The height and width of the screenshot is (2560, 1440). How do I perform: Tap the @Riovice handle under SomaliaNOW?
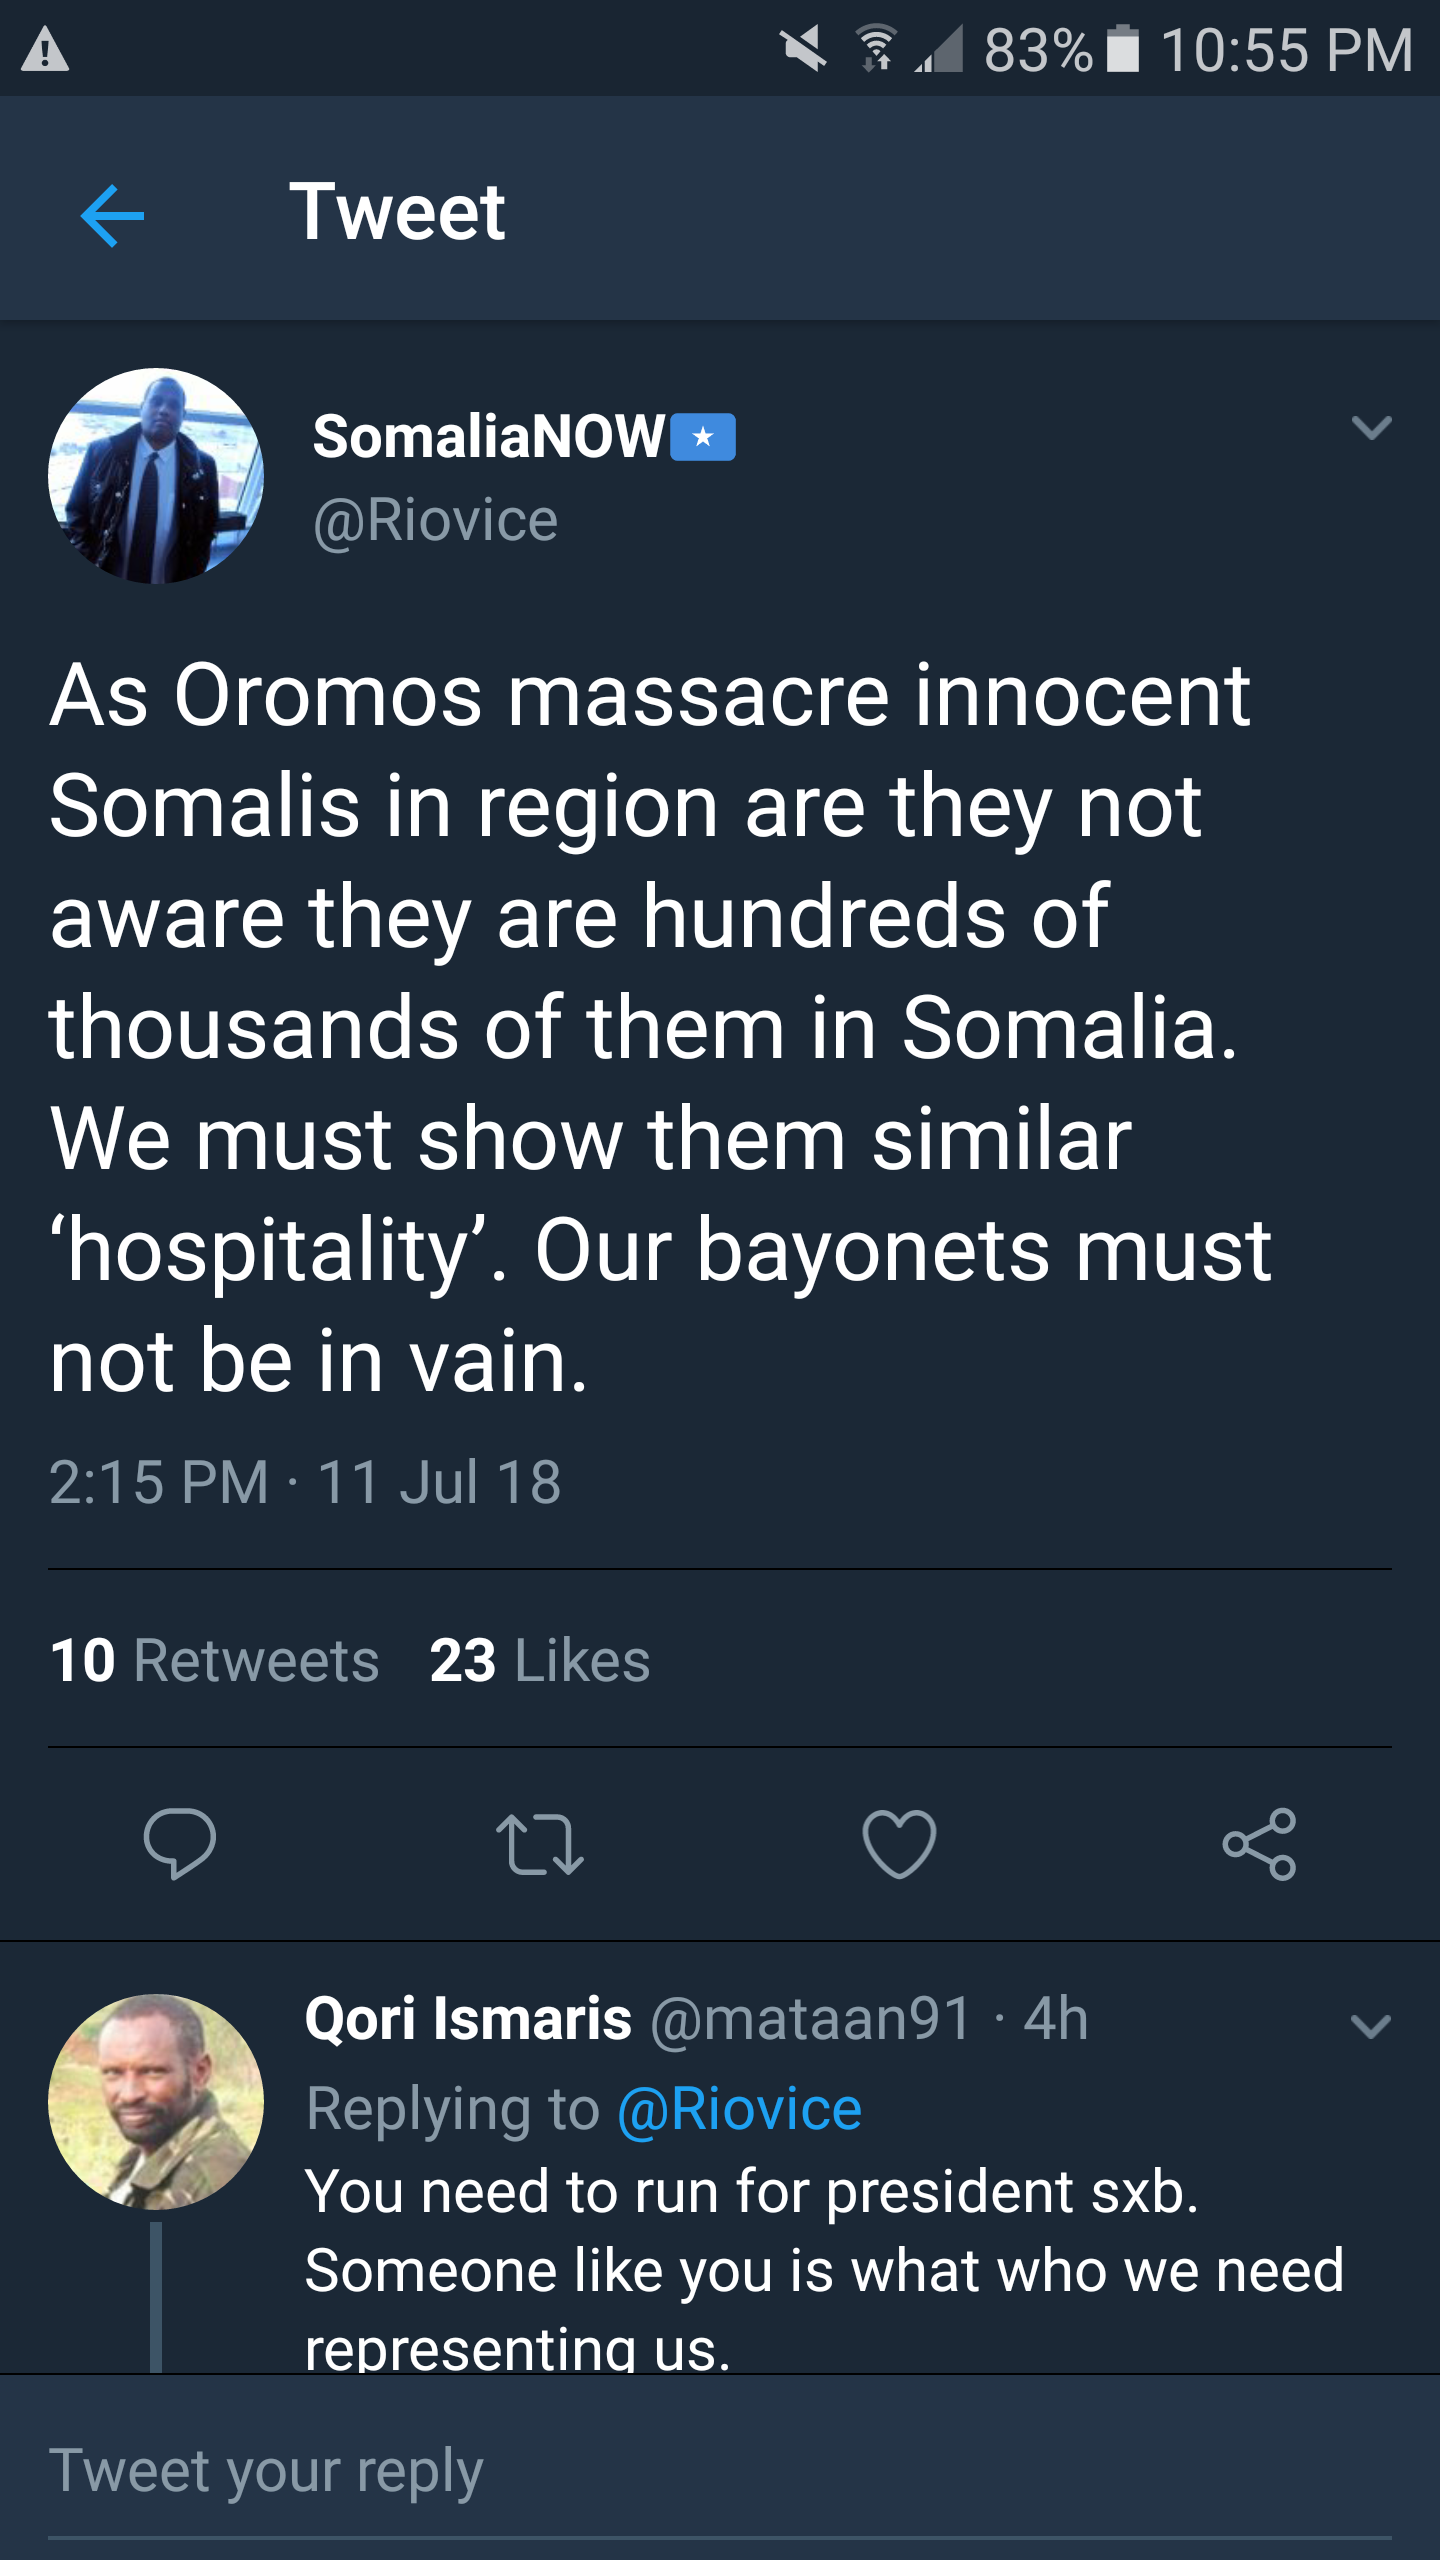coord(436,520)
